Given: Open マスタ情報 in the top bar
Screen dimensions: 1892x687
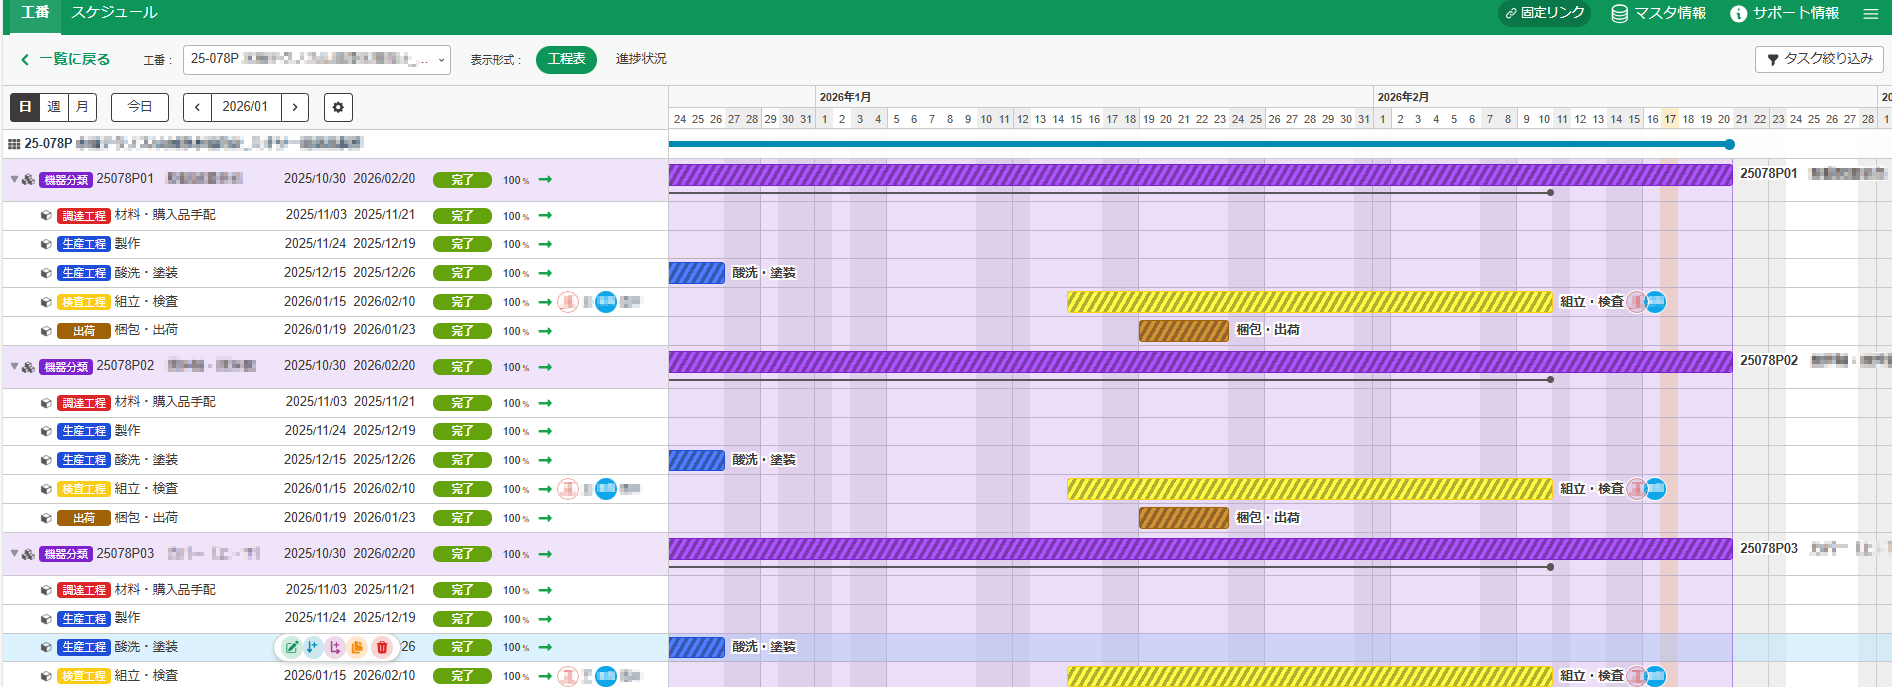Looking at the screenshot, I should point(1658,13).
